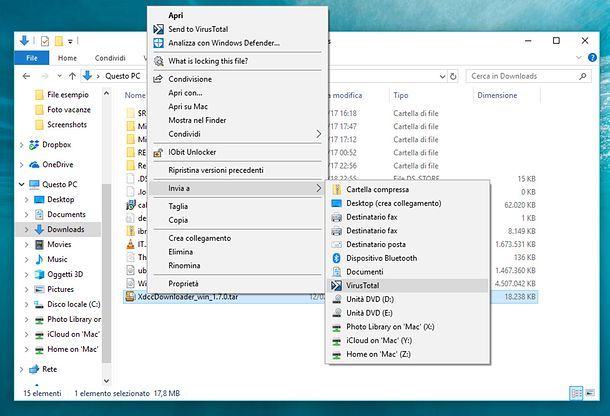
Task: Expand the Dropbox tree node
Action: [22, 145]
